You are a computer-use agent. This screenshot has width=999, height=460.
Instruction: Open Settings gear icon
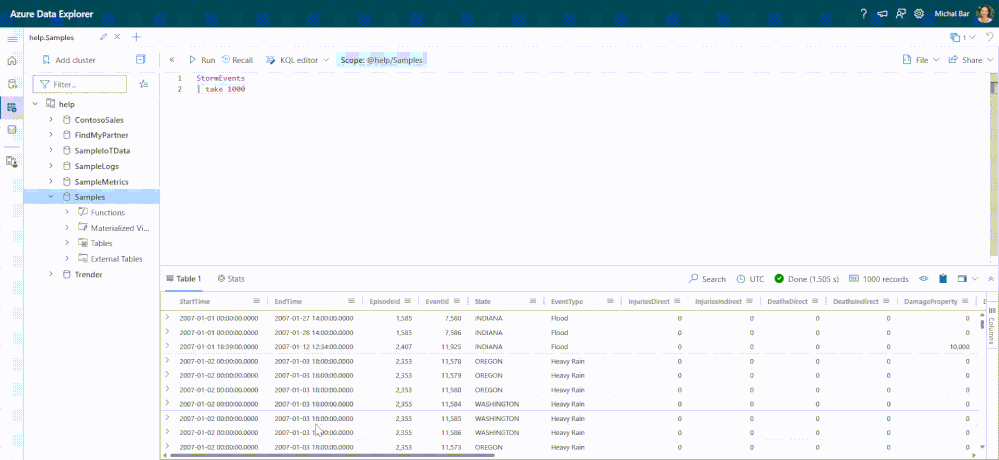[919, 13]
